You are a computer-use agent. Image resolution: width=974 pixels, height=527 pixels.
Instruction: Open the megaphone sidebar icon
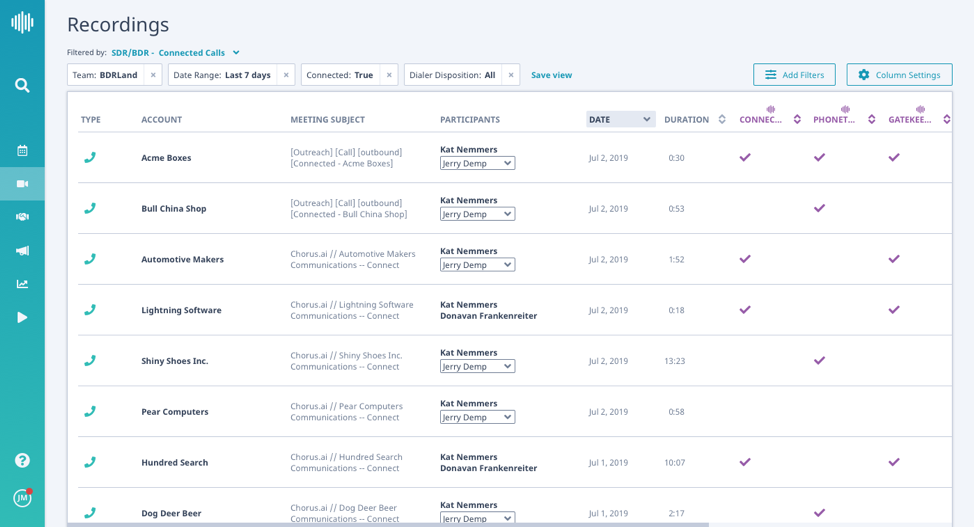[22, 250]
